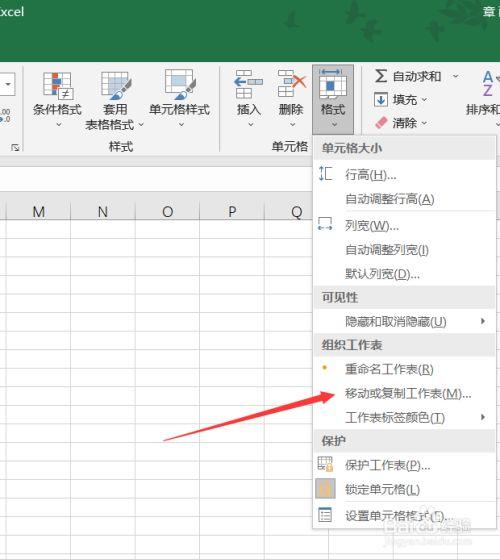The image size is (500, 559).
Task: Click the Insert cells icon
Action: (x=248, y=84)
